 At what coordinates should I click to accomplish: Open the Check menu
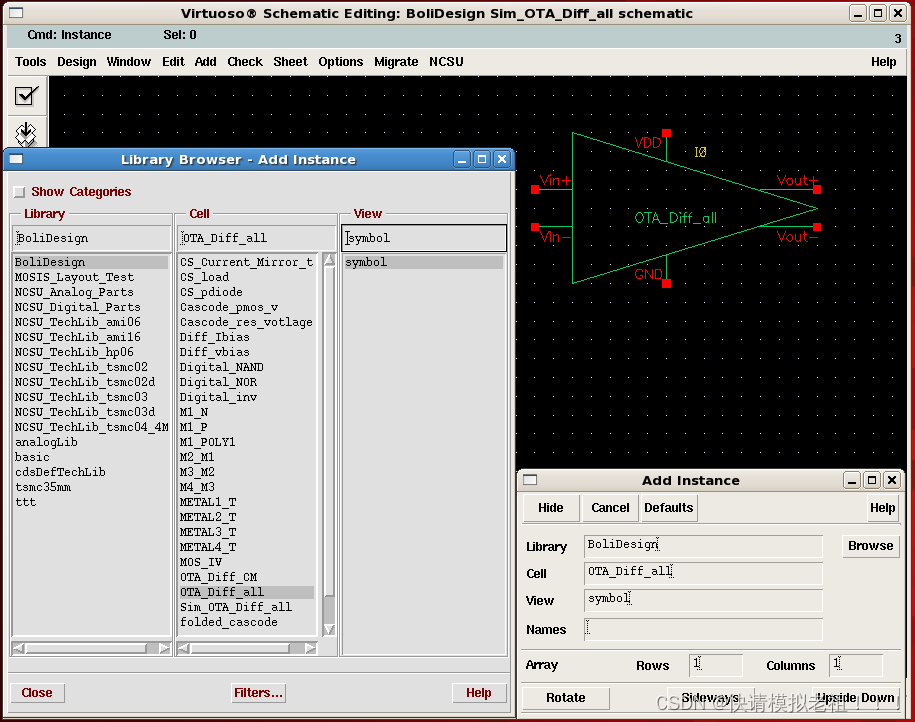pos(245,62)
